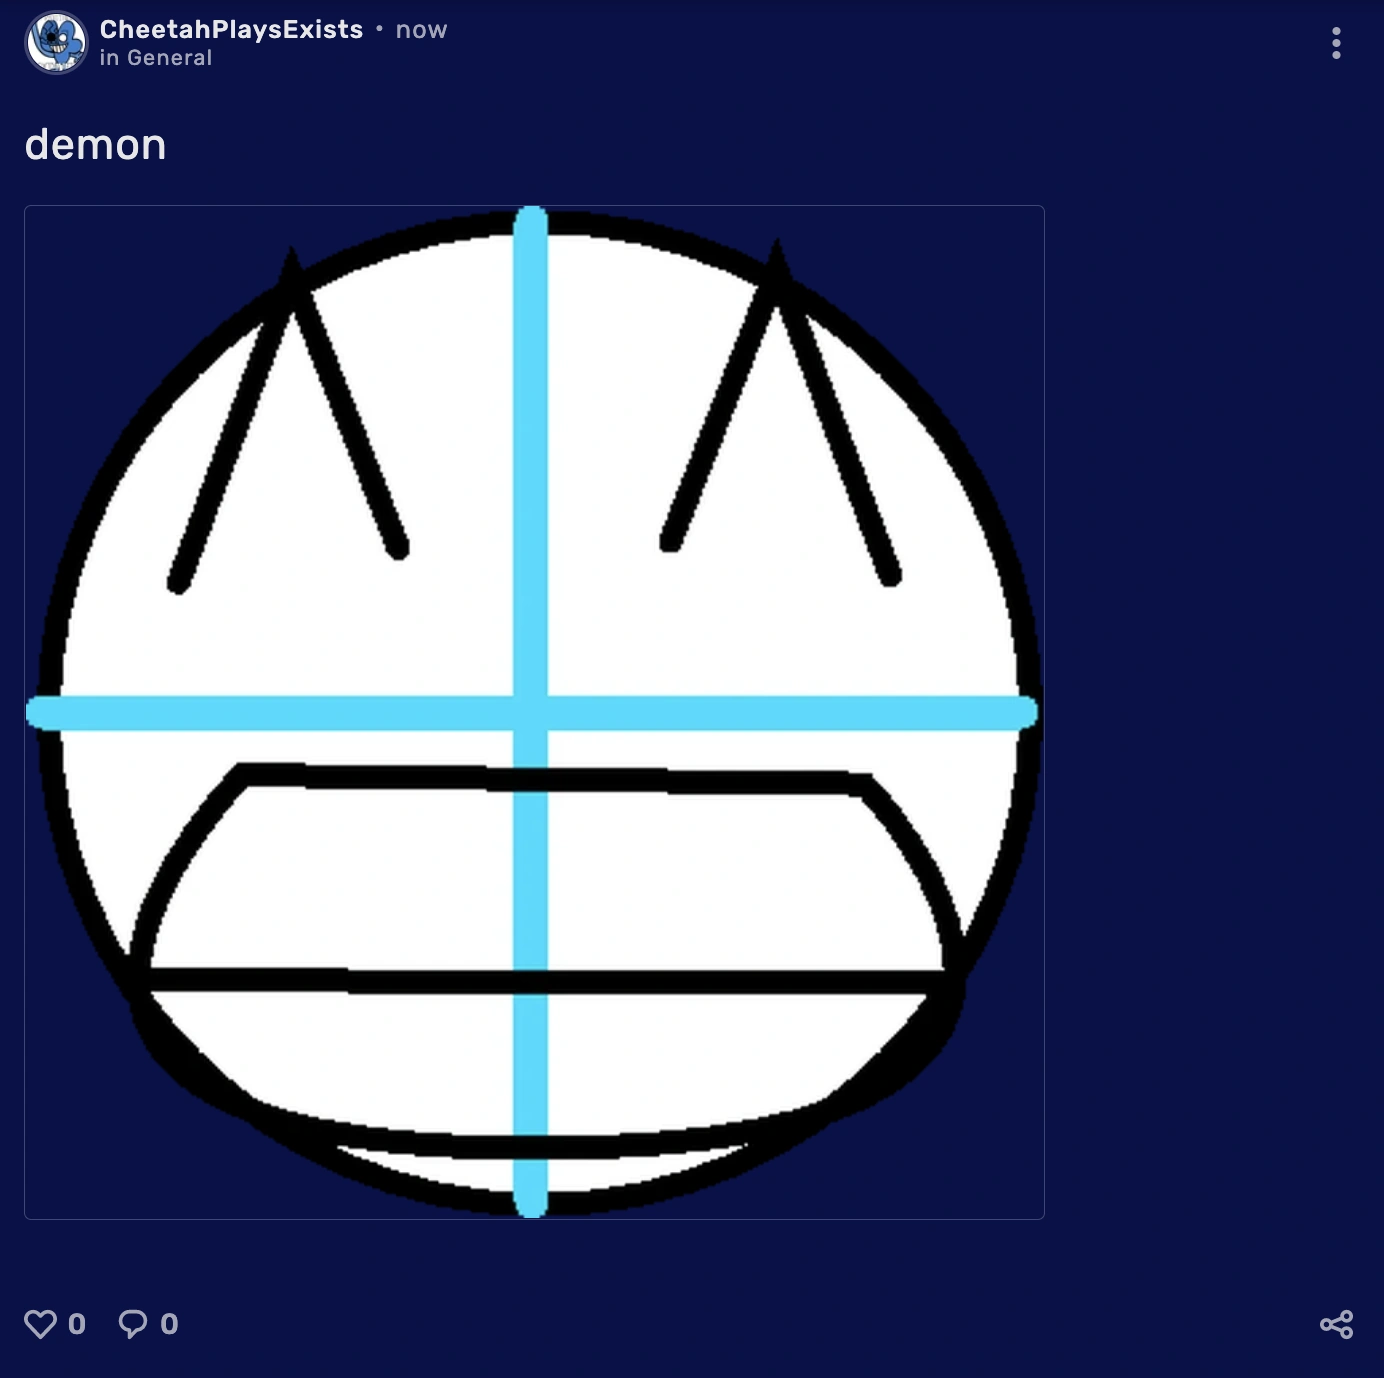Click the CheetahPlaysExists username
This screenshot has height=1378, width=1384.
[x=231, y=30]
